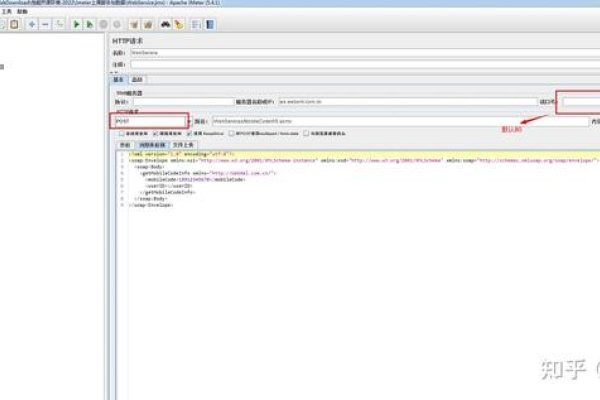The image size is (600, 400).
Task: Click the gray Stop test icon
Action: point(103,24)
